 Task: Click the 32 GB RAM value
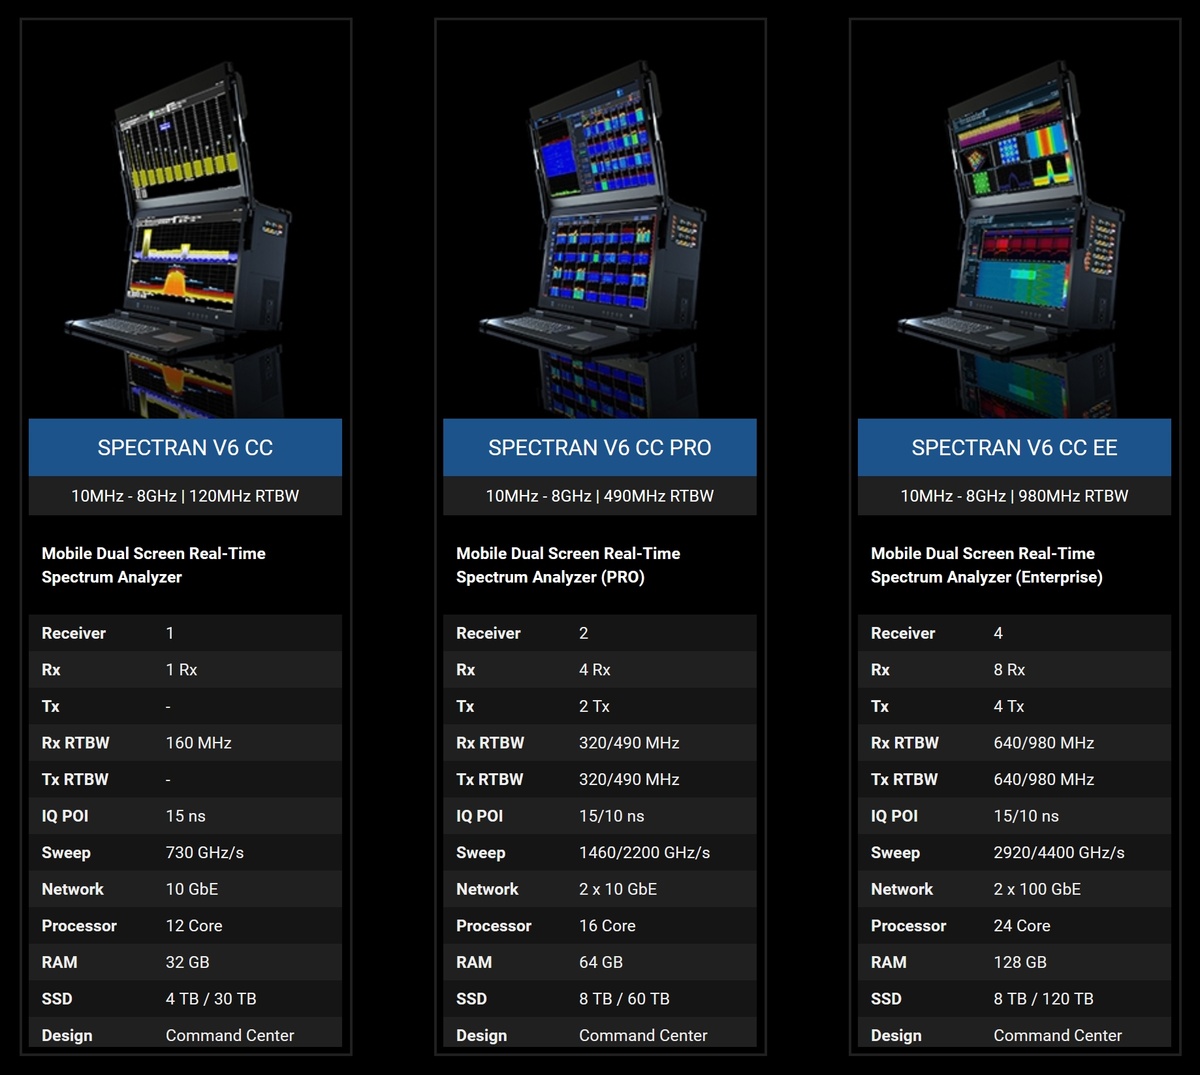point(187,962)
